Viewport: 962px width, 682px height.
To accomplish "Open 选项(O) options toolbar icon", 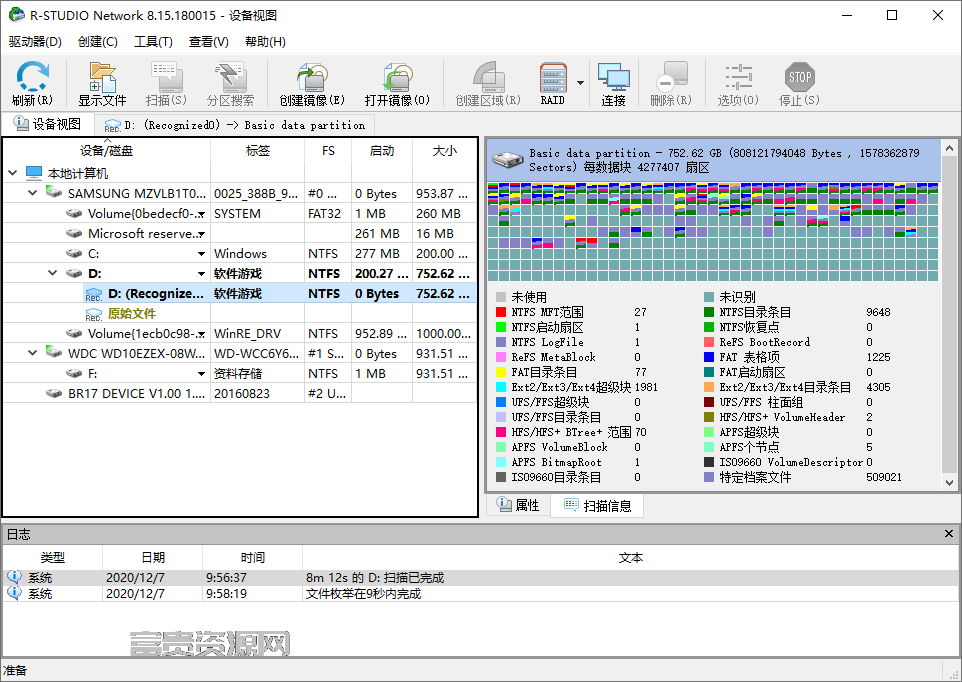I will [x=738, y=77].
